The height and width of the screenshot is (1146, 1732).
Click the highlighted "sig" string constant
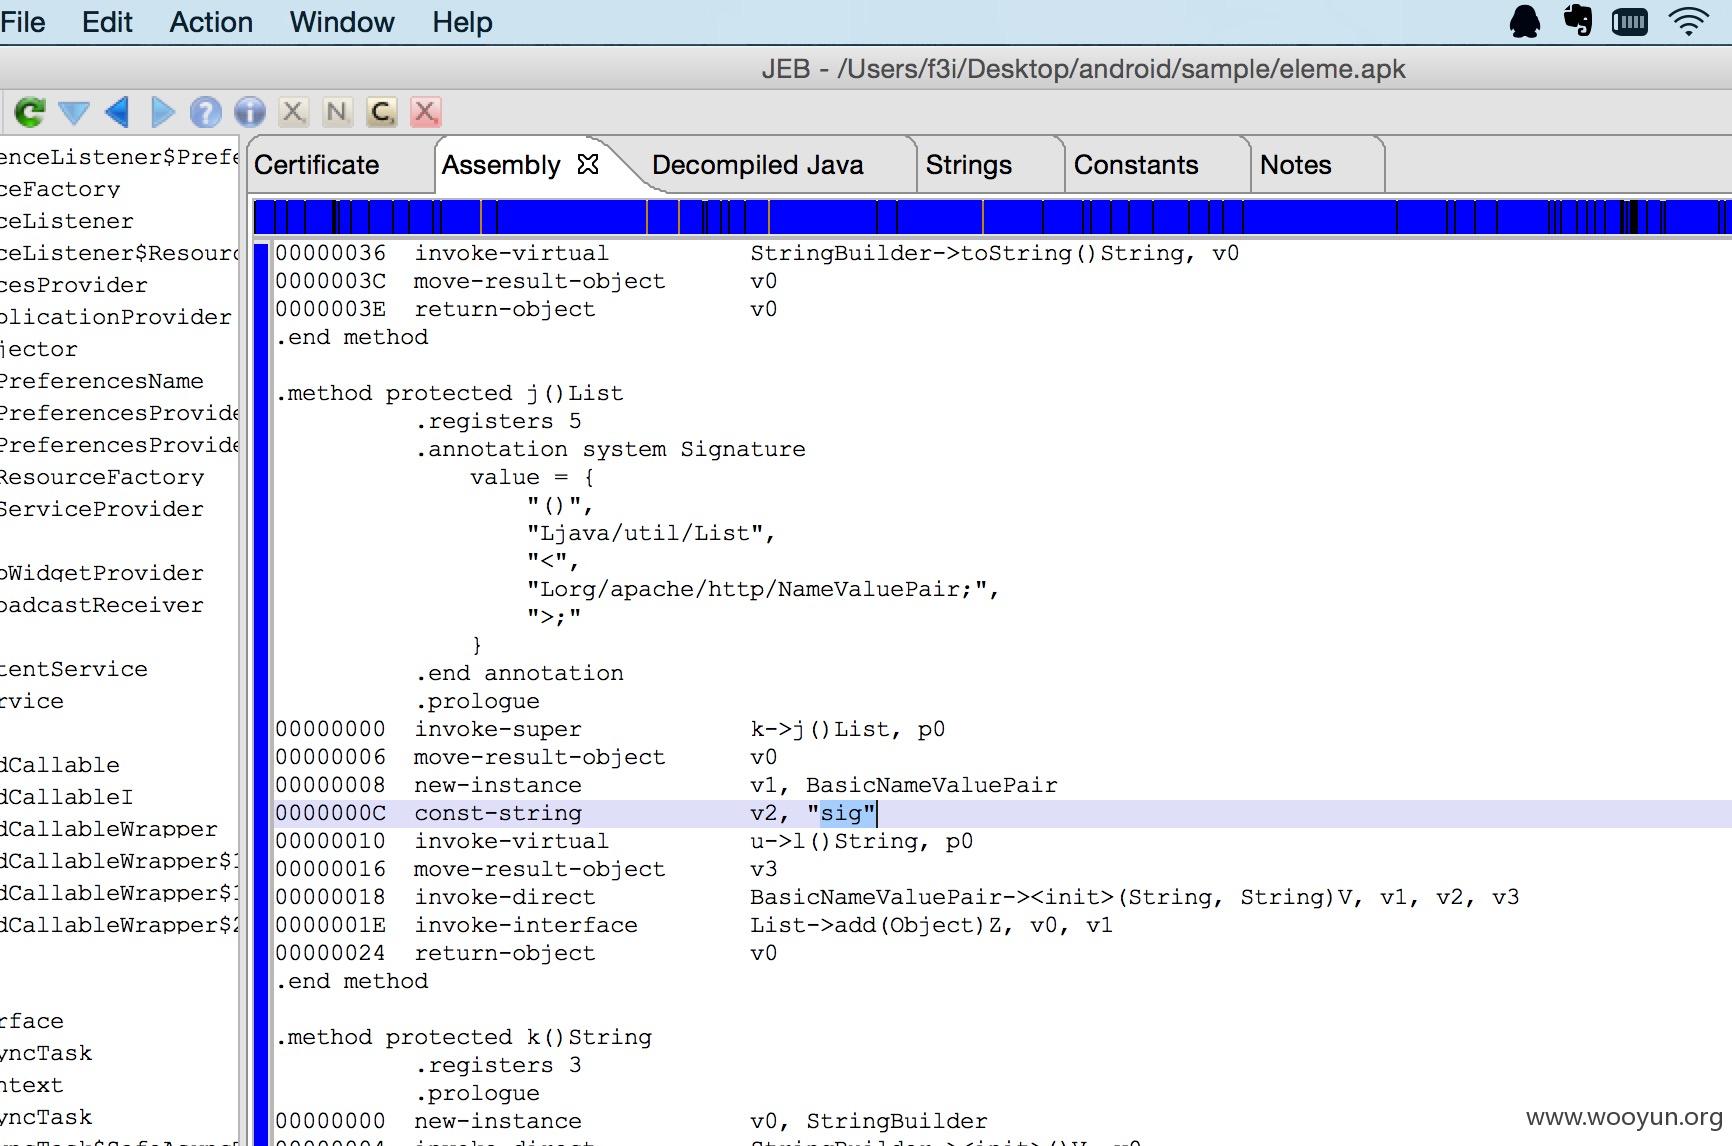click(x=841, y=813)
